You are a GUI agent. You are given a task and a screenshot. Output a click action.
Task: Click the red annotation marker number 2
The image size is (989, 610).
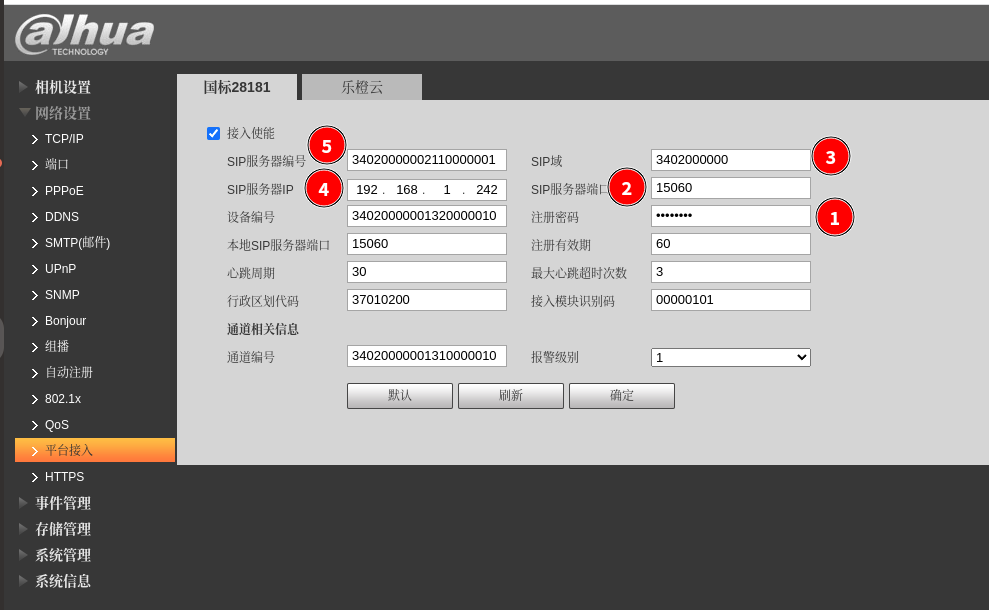pyautogui.click(x=627, y=187)
